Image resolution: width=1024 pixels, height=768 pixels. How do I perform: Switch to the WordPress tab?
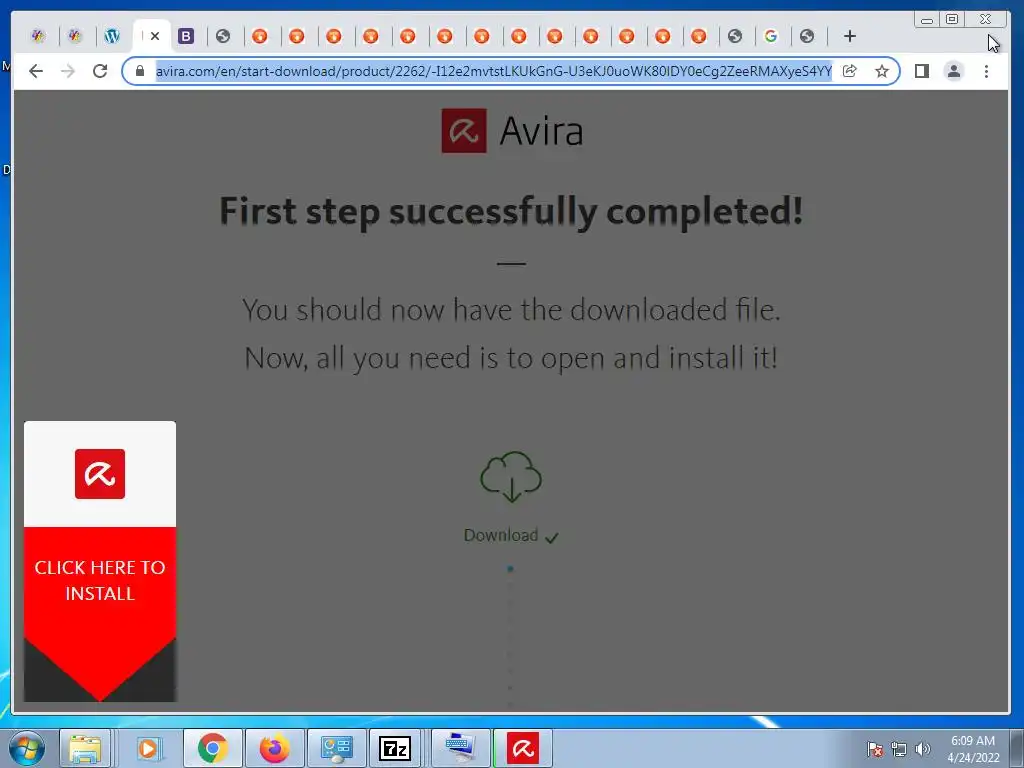tap(112, 36)
